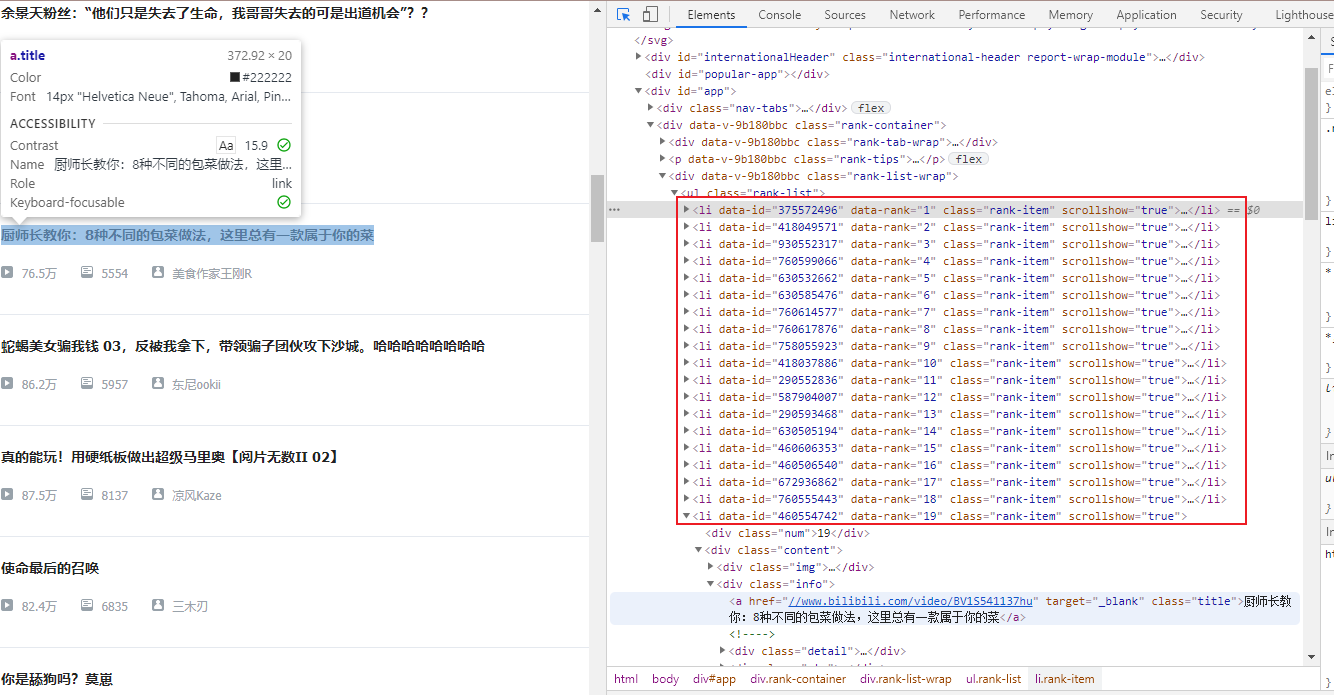The height and width of the screenshot is (695, 1334).
Task: Expand the div class img node
Action: point(711,567)
